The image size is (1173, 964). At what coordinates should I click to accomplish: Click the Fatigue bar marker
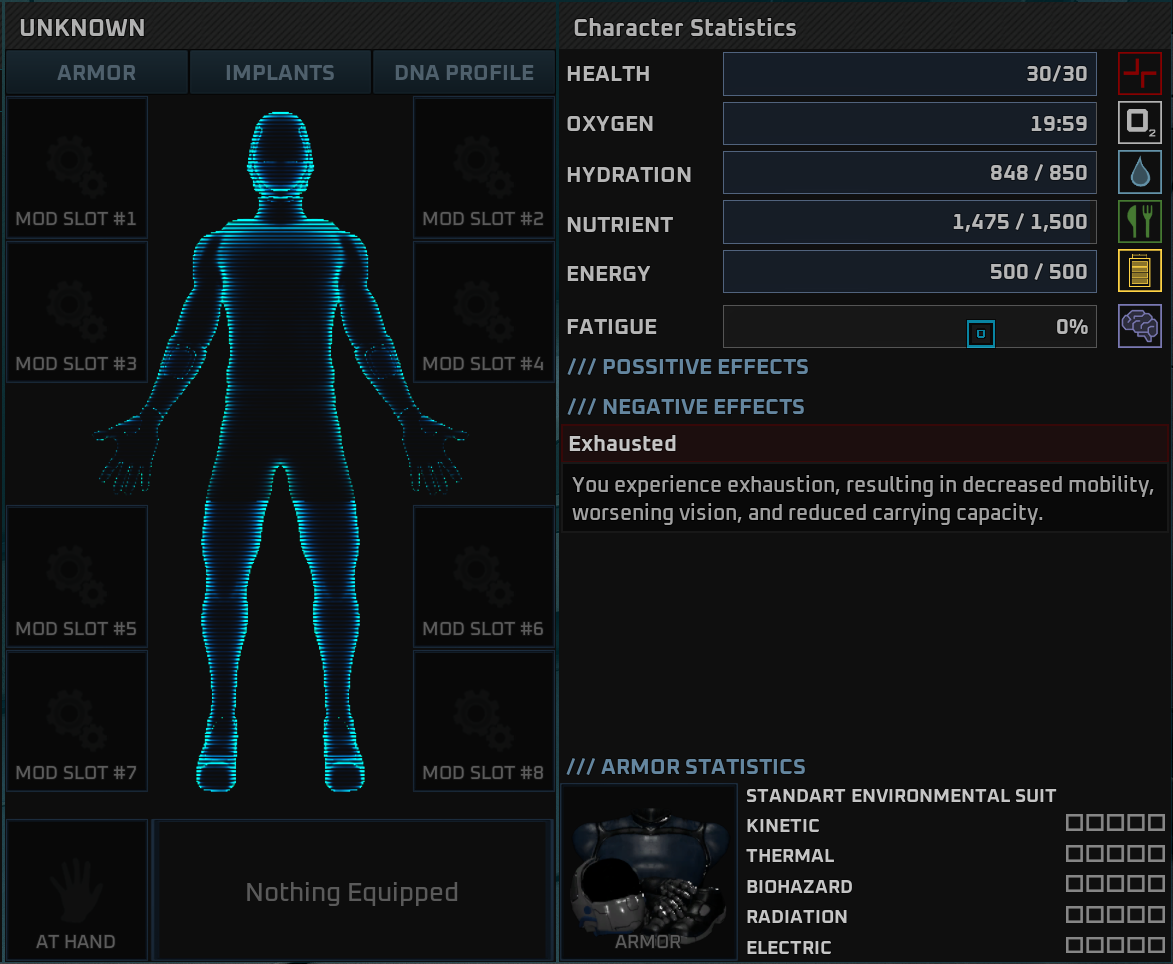coord(981,333)
